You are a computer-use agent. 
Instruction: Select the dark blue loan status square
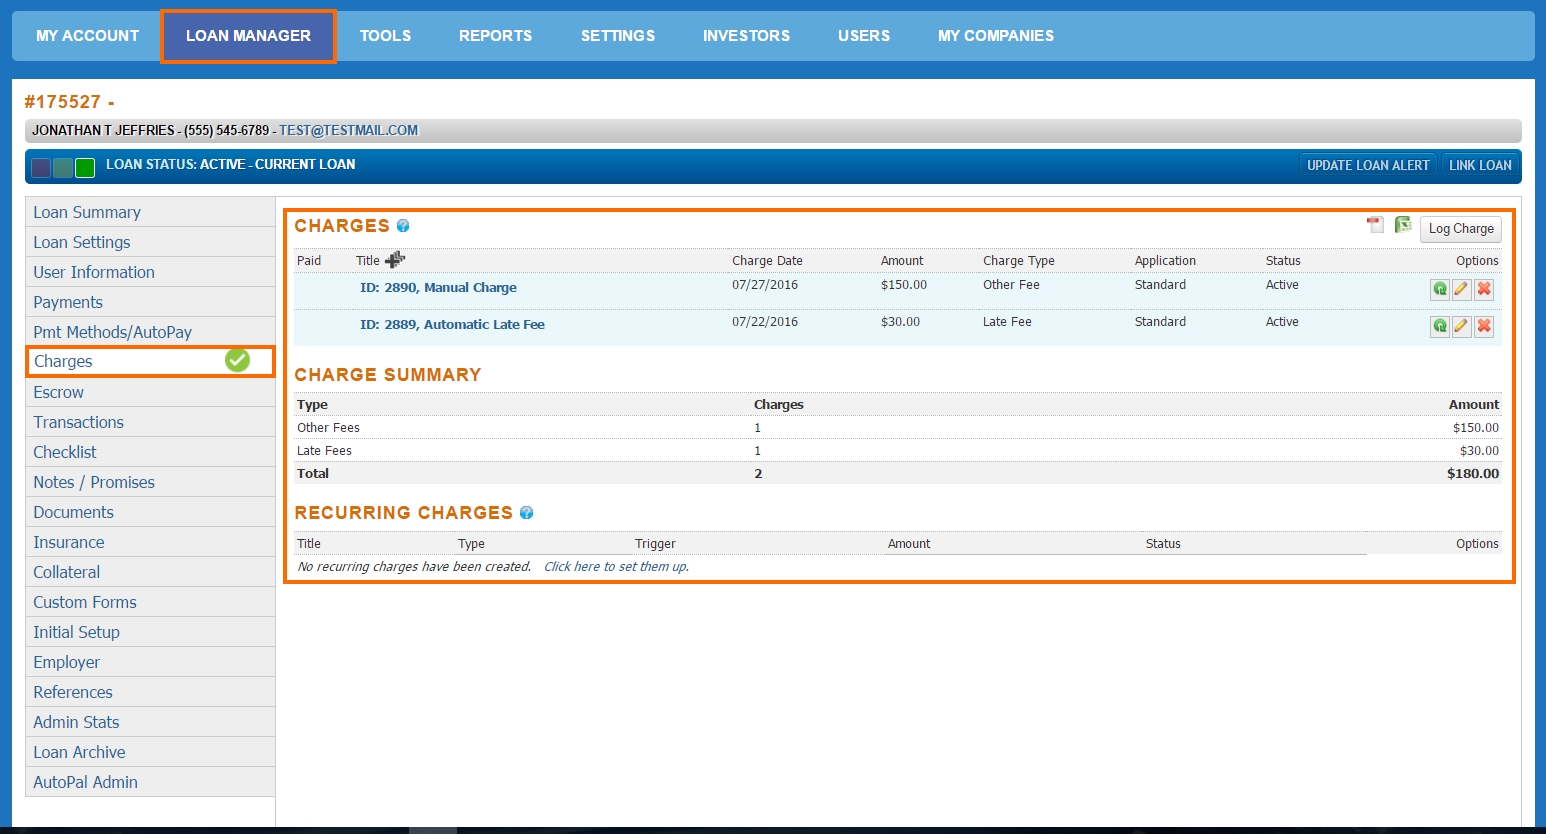click(41, 167)
